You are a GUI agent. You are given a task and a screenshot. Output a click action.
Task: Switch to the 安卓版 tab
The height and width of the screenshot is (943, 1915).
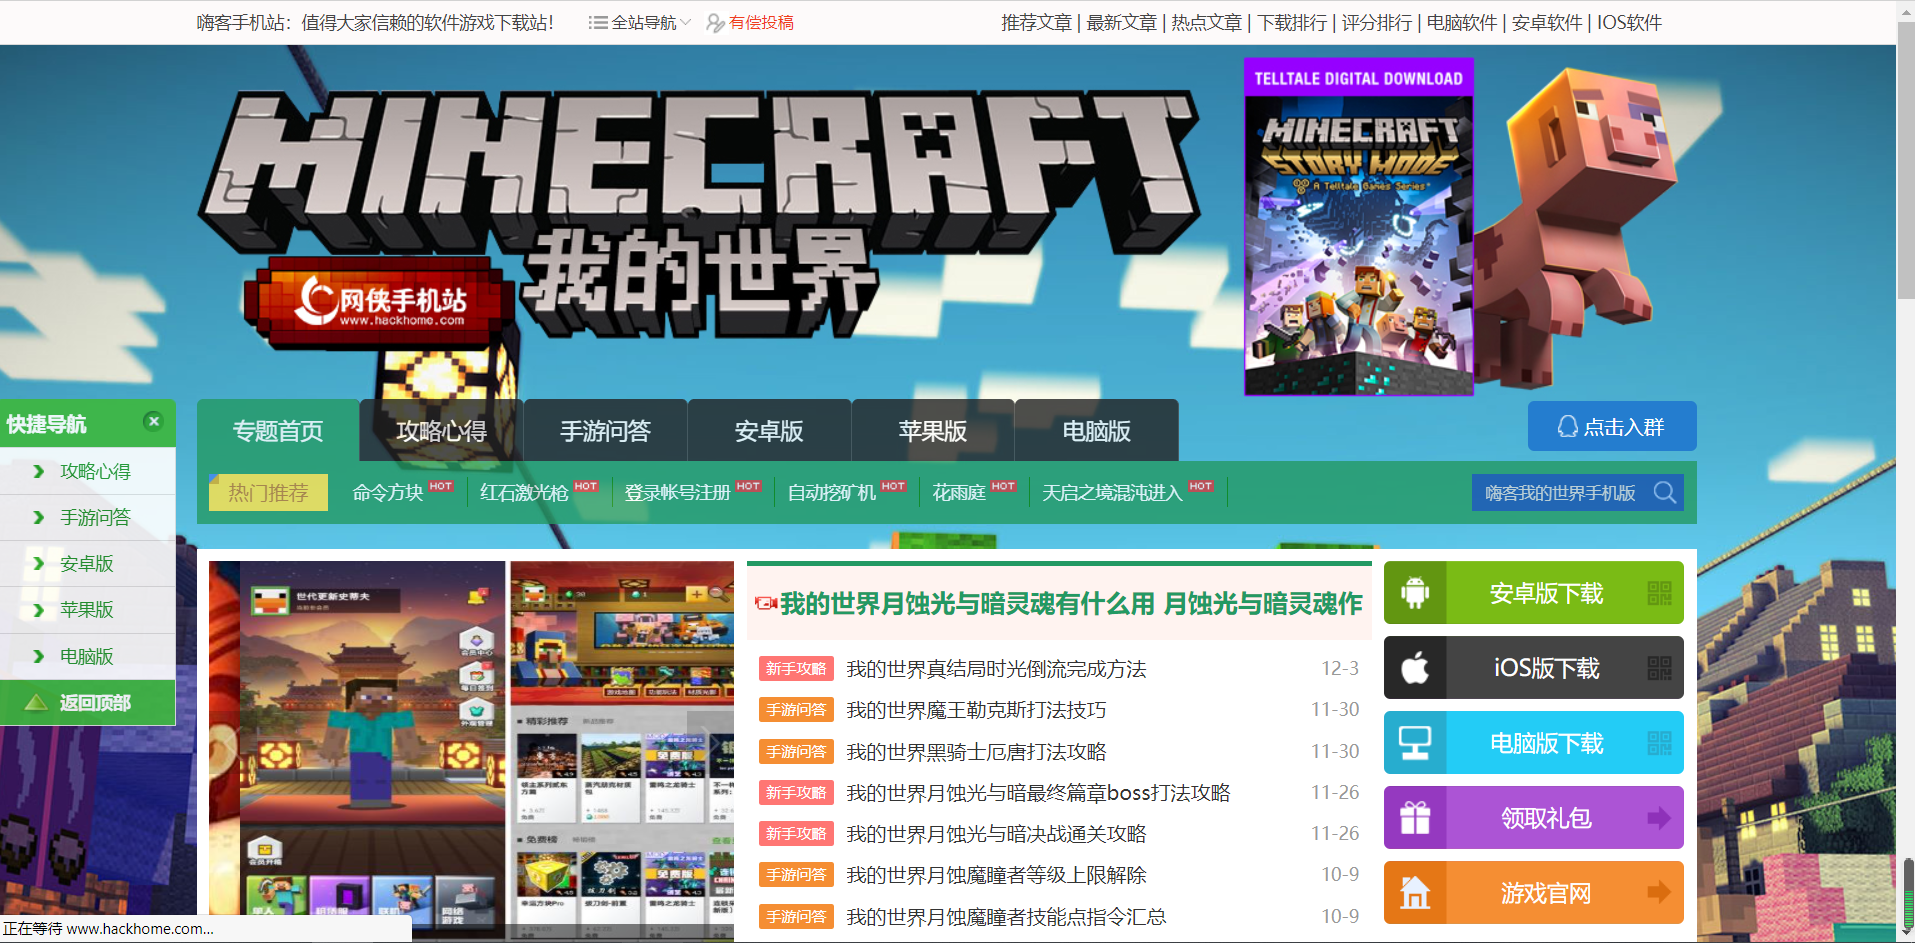pyautogui.click(x=769, y=431)
